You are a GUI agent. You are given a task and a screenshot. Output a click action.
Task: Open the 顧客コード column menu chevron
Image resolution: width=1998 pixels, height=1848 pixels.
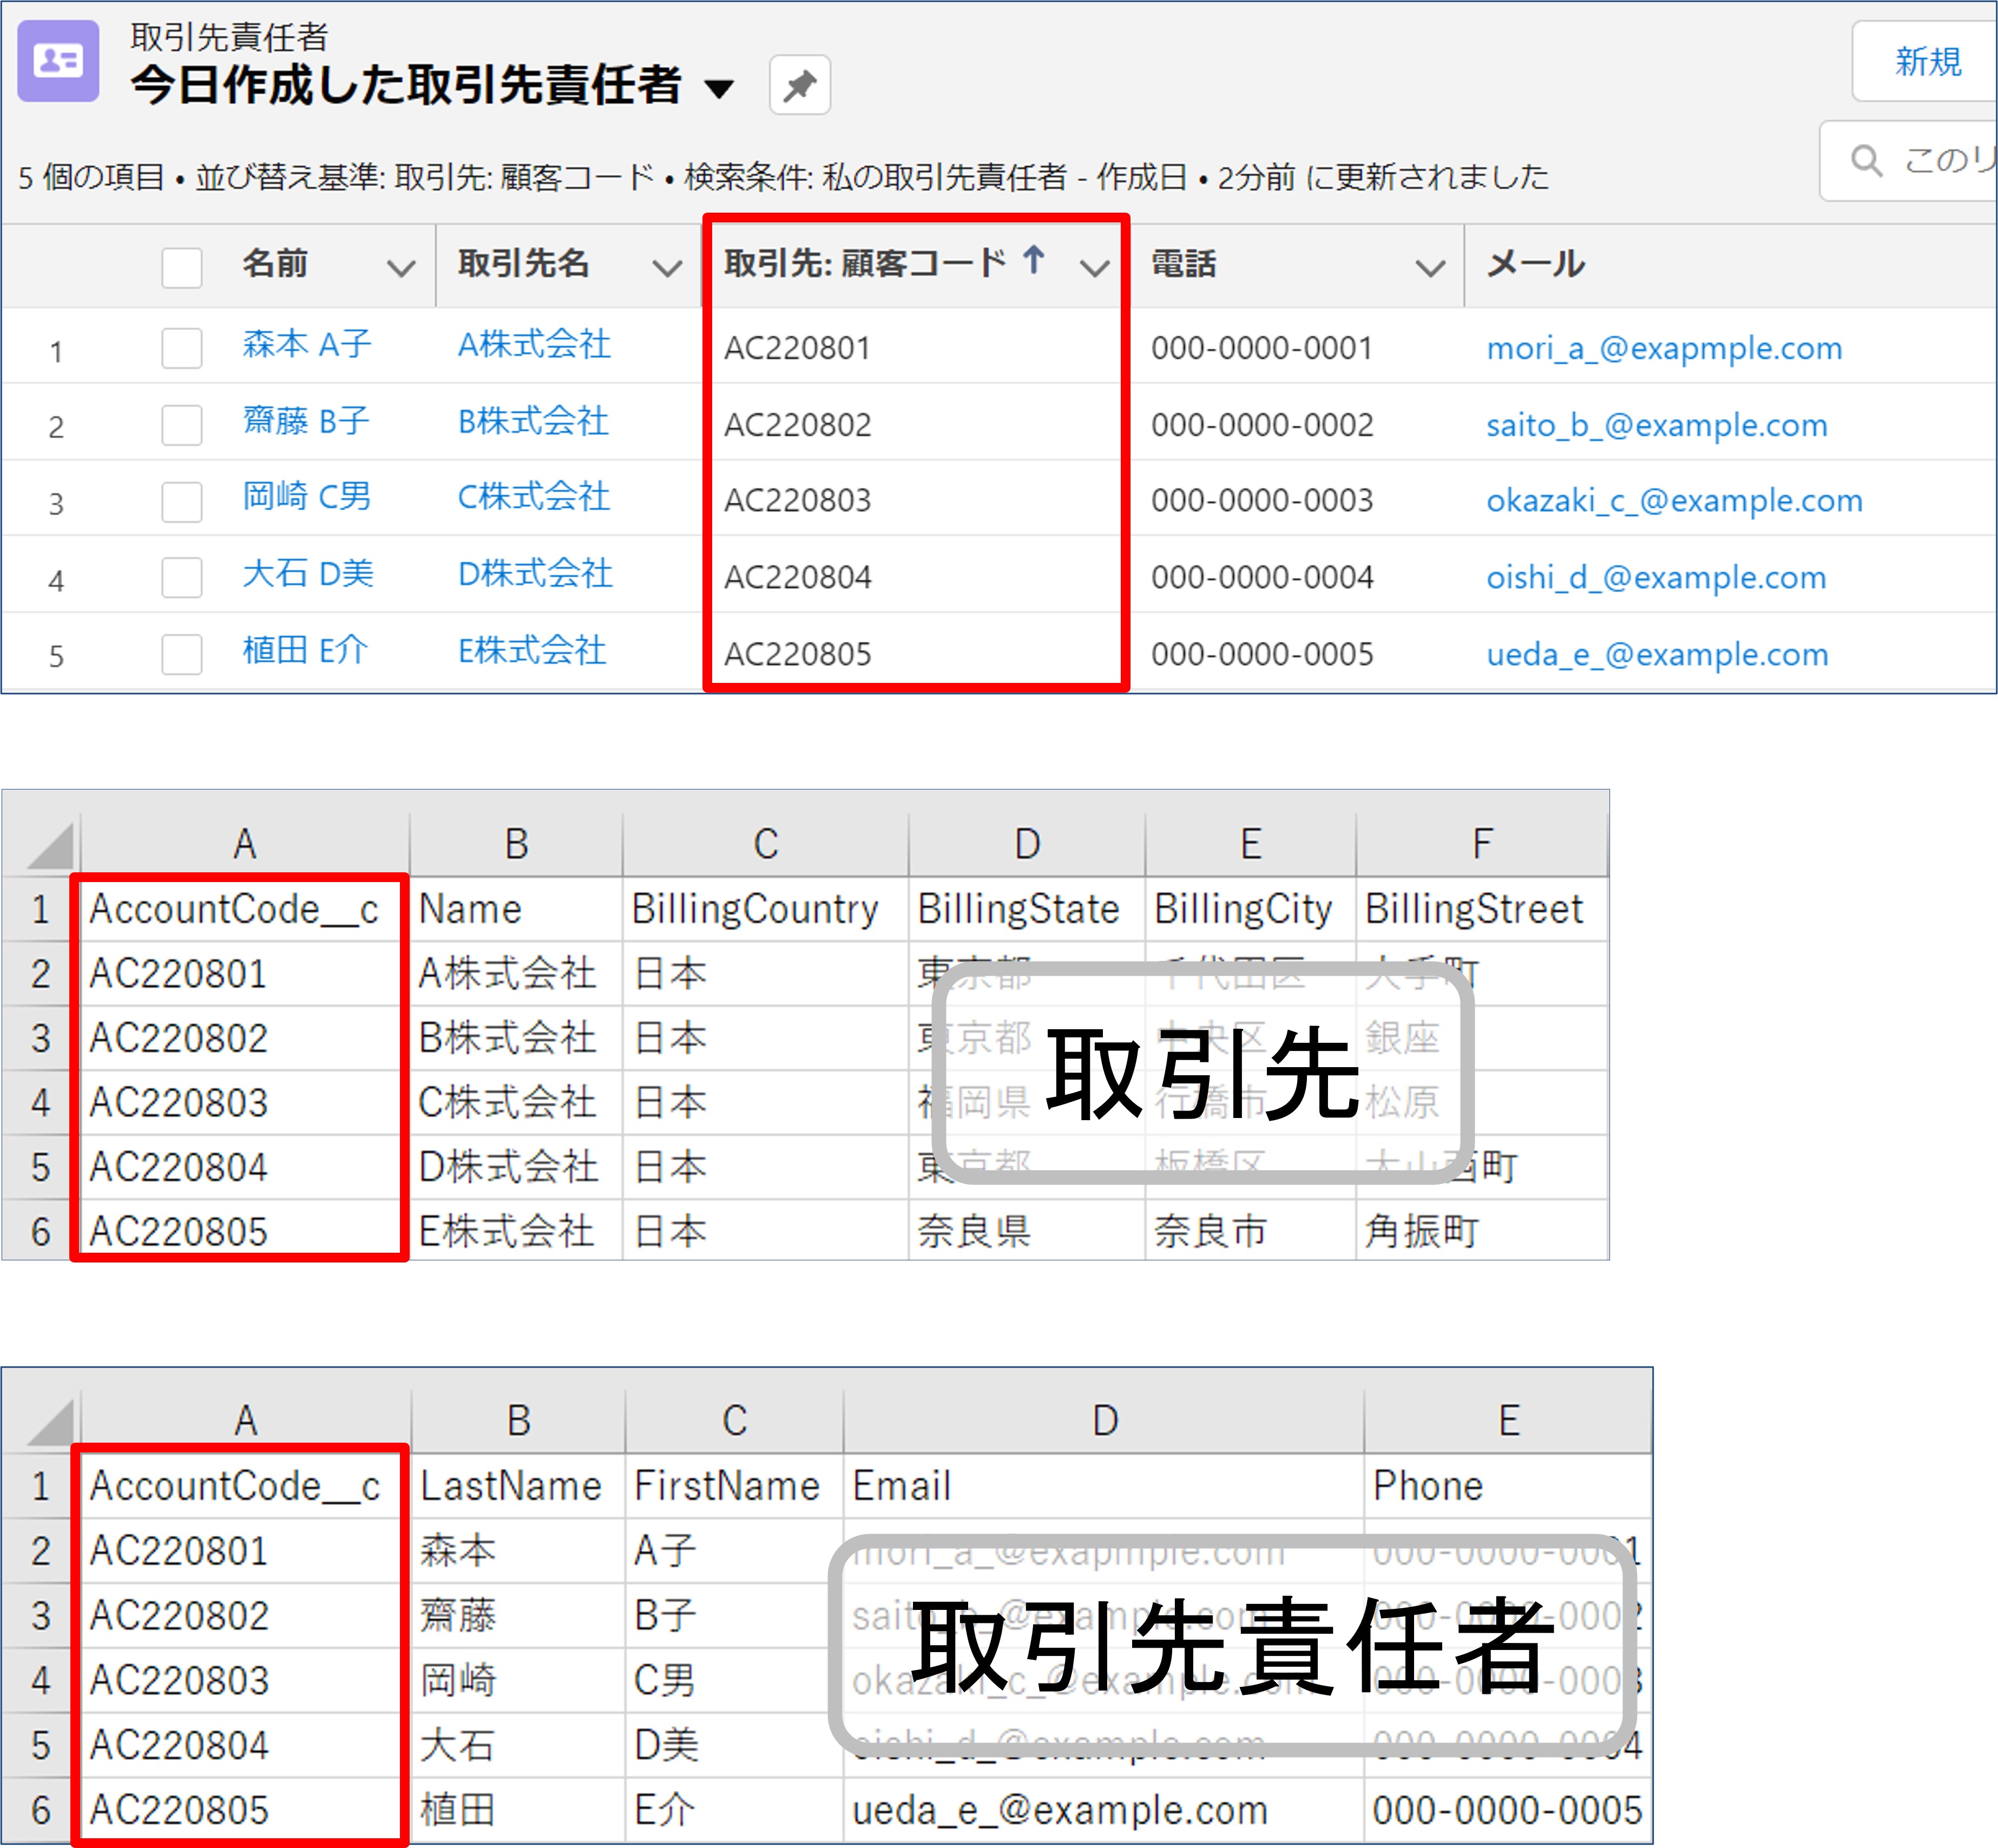(x=1095, y=268)
